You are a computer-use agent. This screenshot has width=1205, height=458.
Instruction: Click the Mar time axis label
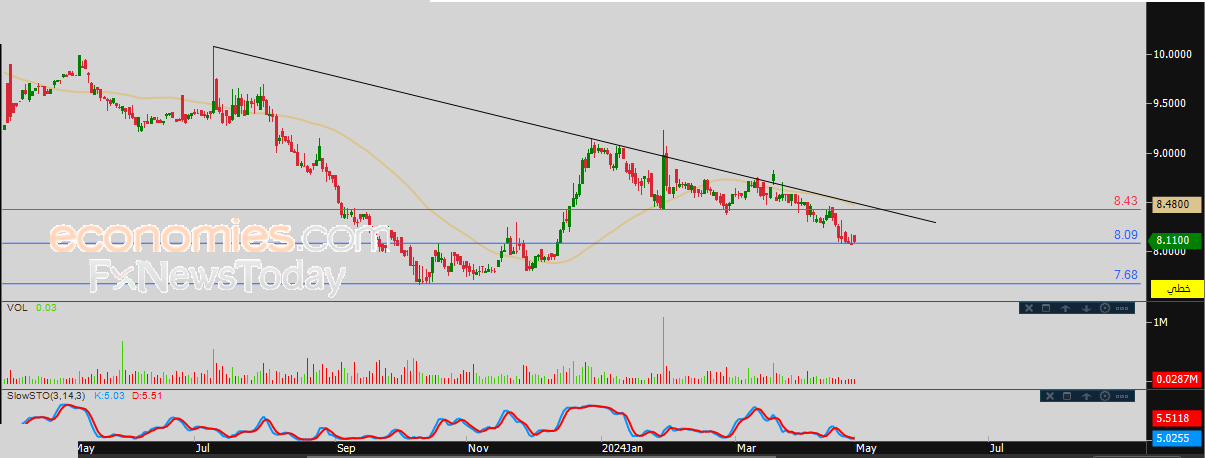tap(746, 450)
